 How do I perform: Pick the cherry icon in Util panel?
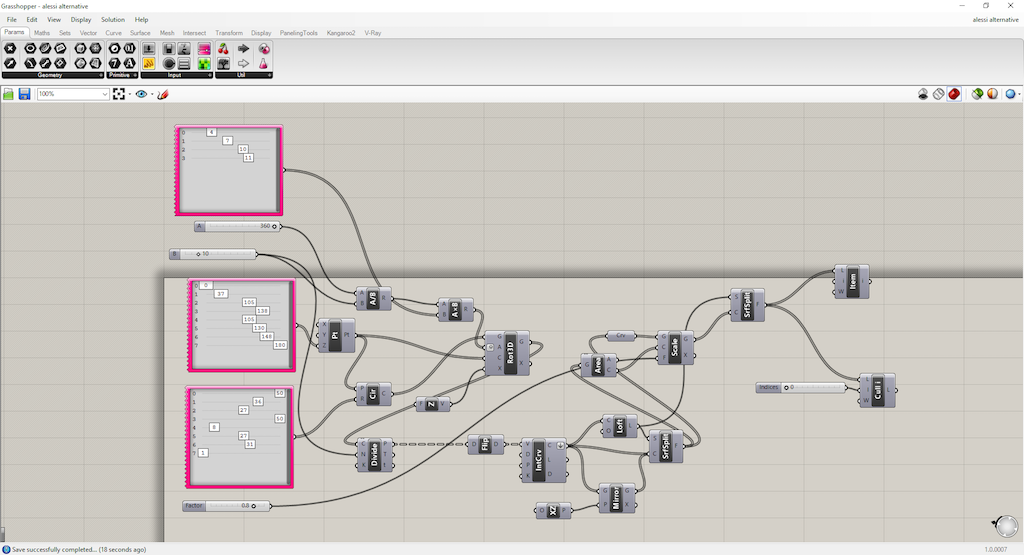click(223, 49)
